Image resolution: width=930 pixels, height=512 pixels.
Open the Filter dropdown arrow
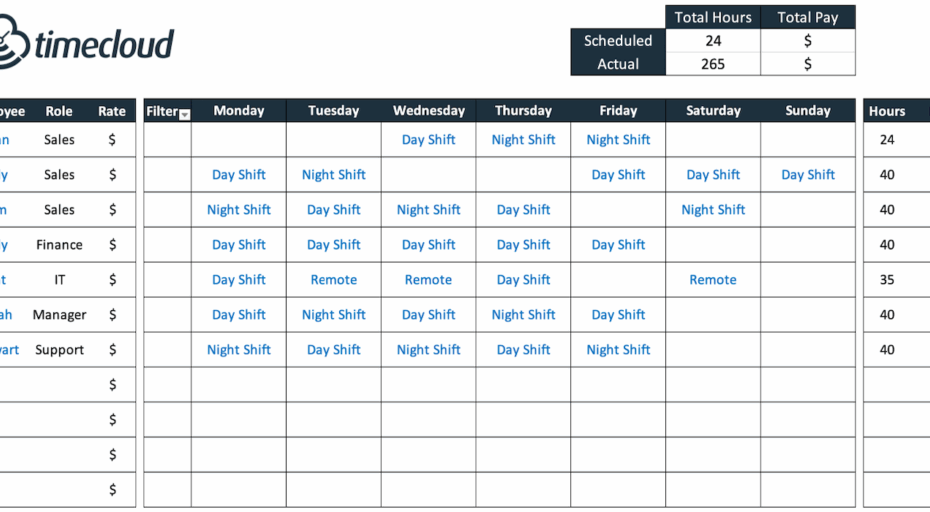(x=184, y=115)
